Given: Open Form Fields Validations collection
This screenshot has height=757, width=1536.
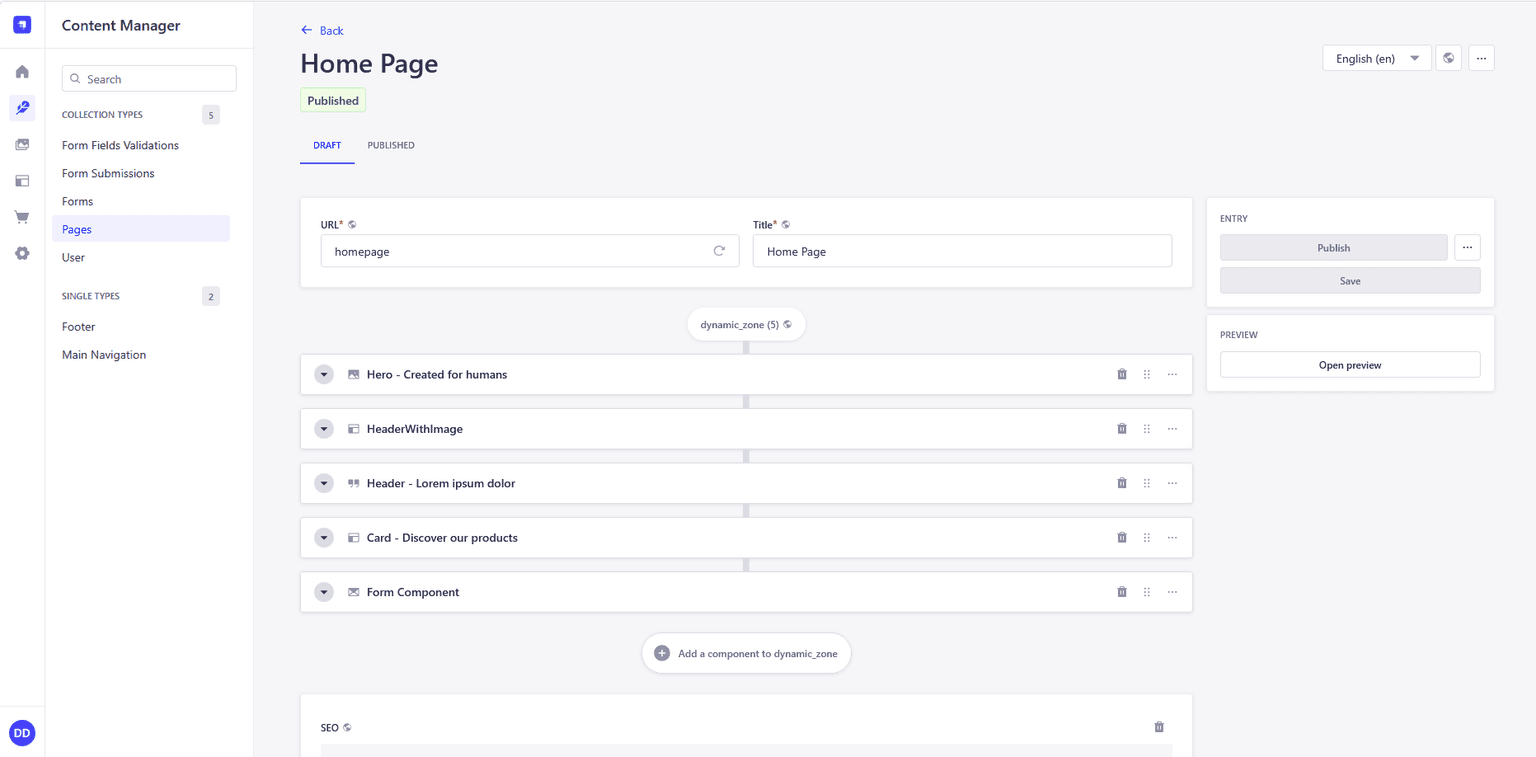Looking at the screenshot, I should point(120,145).
